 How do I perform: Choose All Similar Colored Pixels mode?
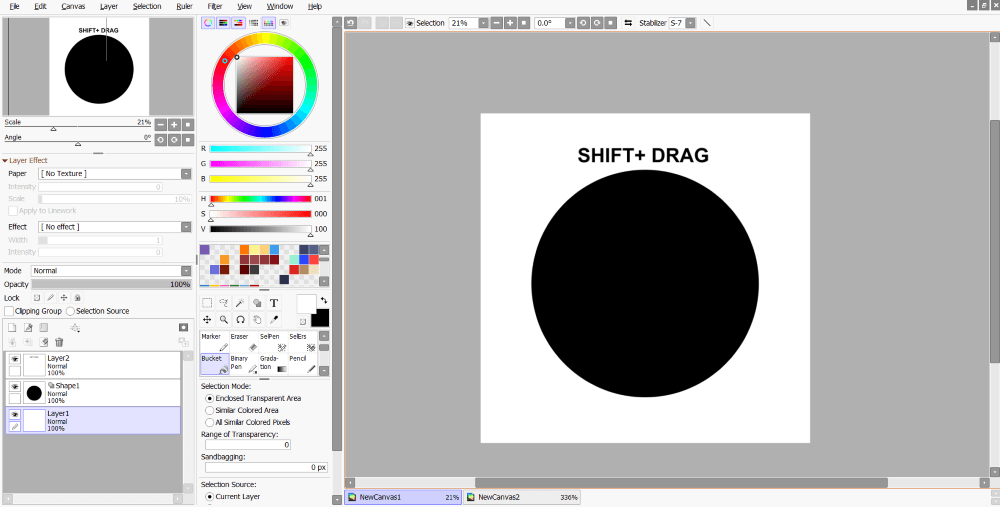[209, 422]
